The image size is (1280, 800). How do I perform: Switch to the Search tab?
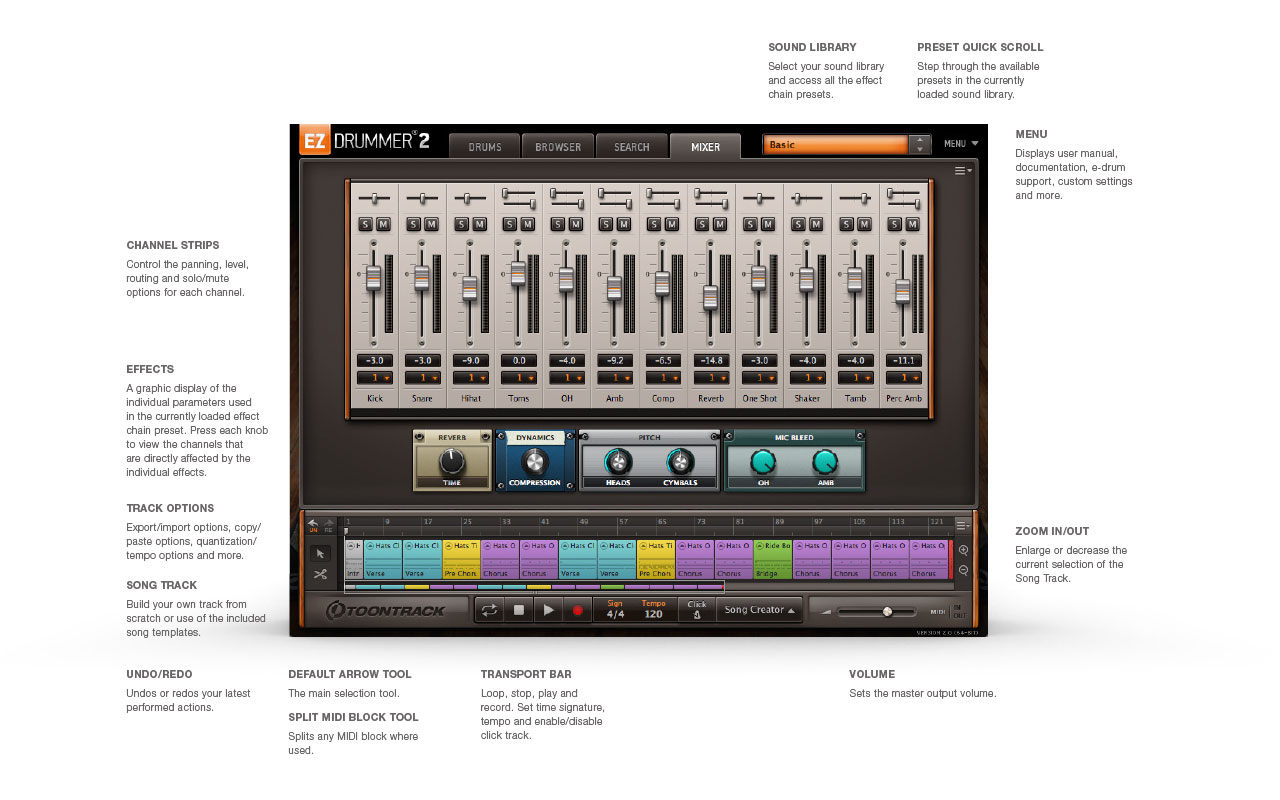632,147
